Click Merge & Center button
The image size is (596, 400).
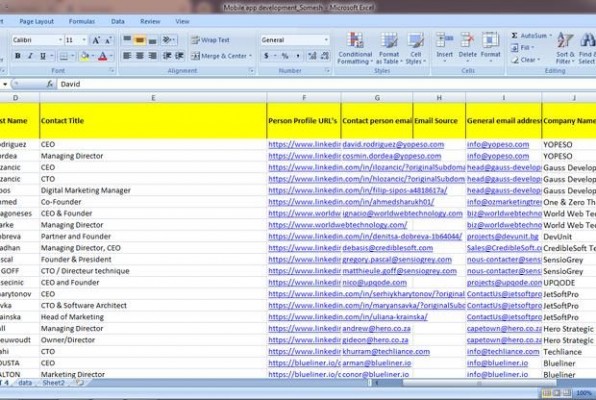pos(222,56)
